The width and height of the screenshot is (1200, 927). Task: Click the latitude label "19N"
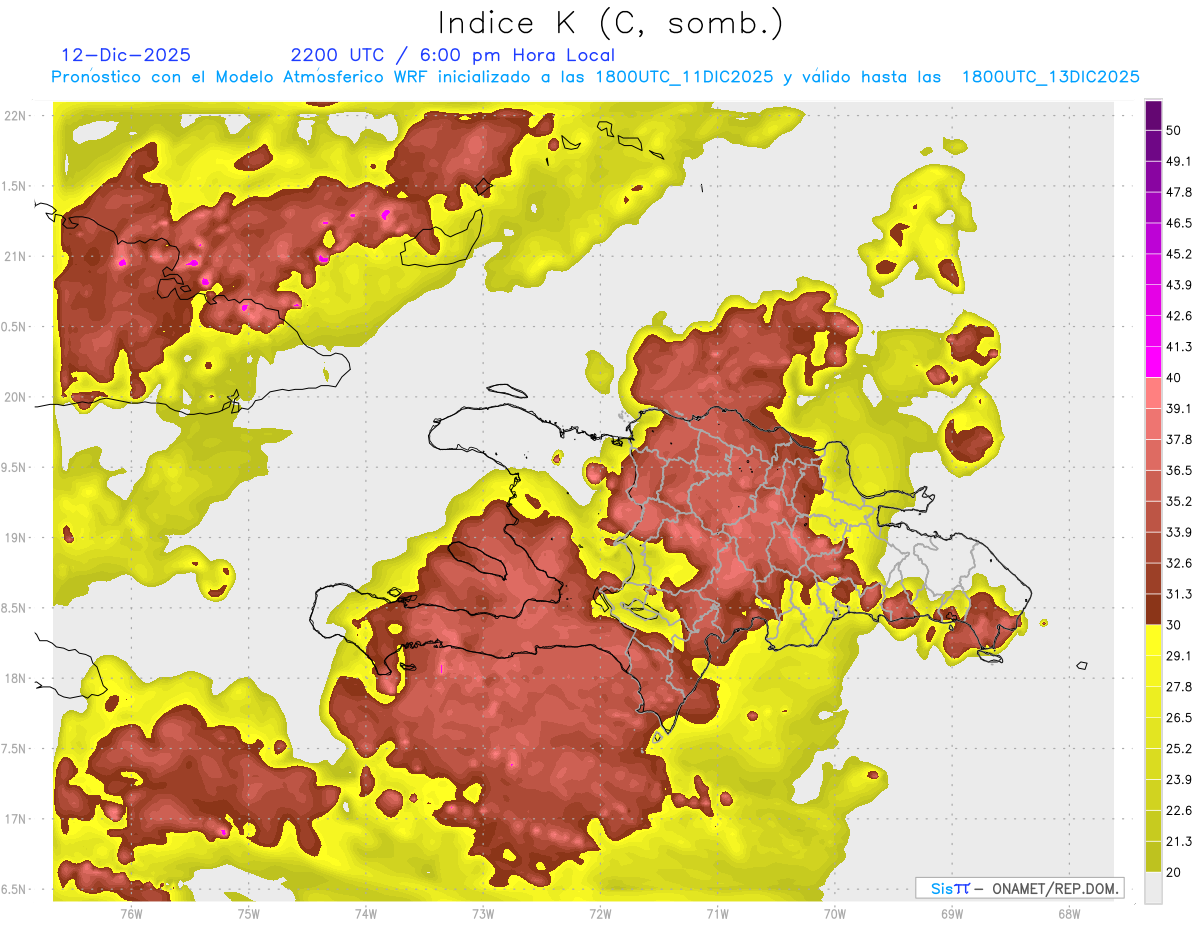[x=16, y=538]
